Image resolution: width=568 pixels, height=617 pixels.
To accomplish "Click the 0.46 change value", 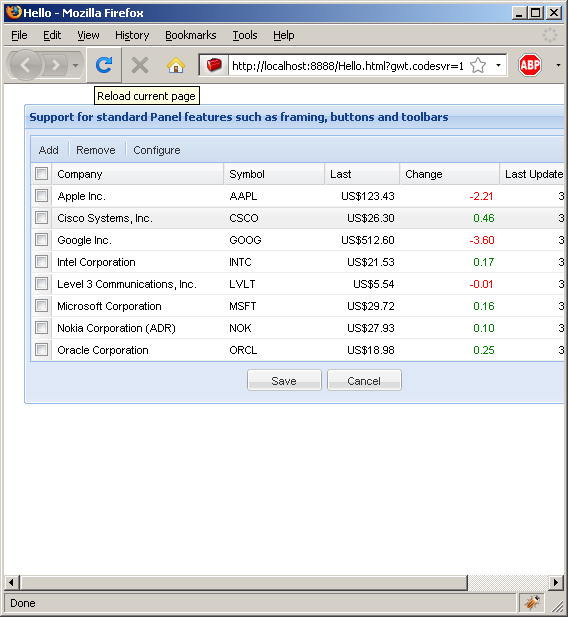I will point(484,218).
